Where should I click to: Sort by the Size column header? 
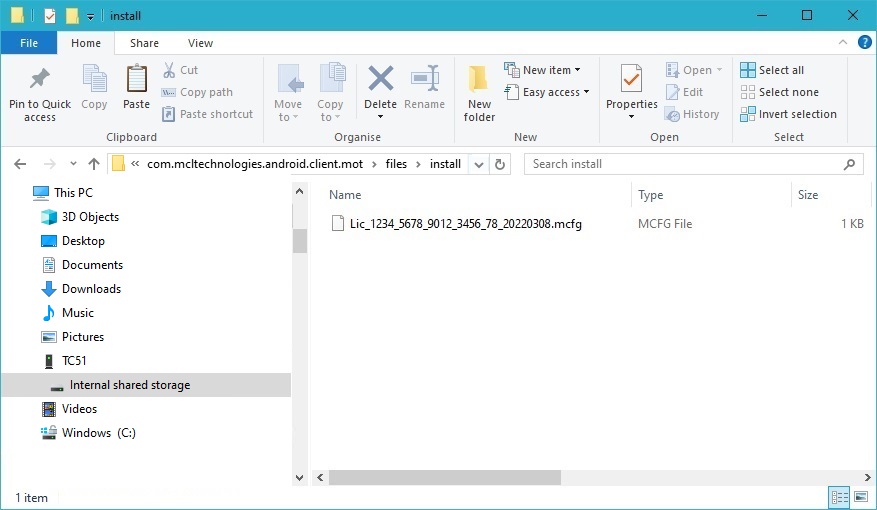(x=808, y=195)
